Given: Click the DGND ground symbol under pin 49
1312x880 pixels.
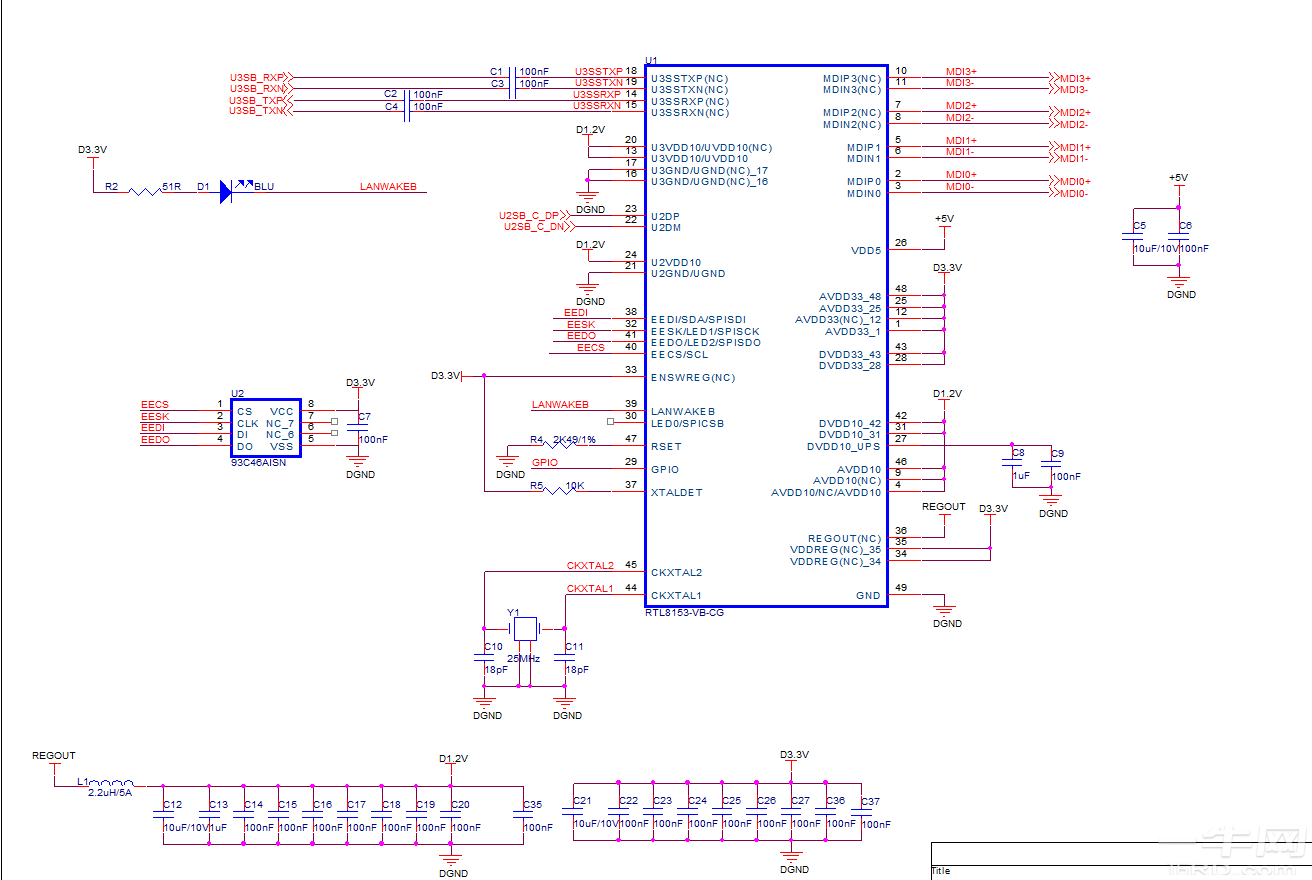Looking at the screenshot, I should tap(945, 608).
